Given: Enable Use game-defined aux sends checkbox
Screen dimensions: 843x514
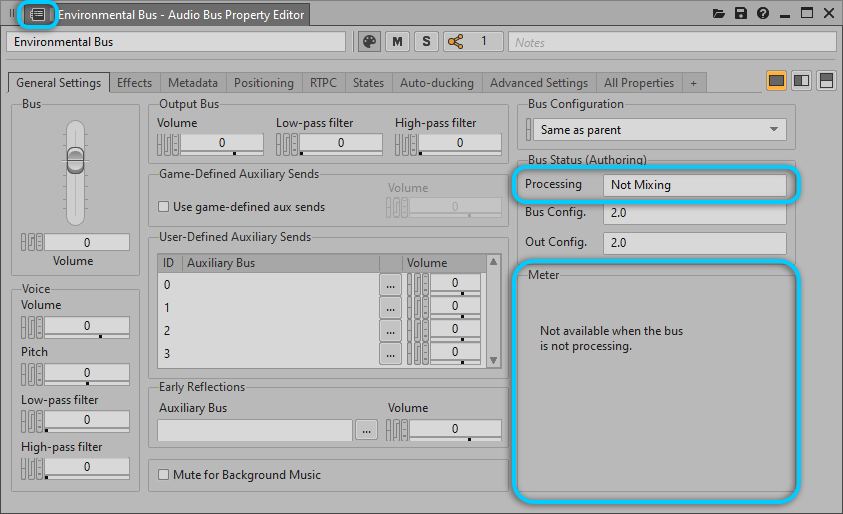Looking at the screenshot, I should point(165,207).
